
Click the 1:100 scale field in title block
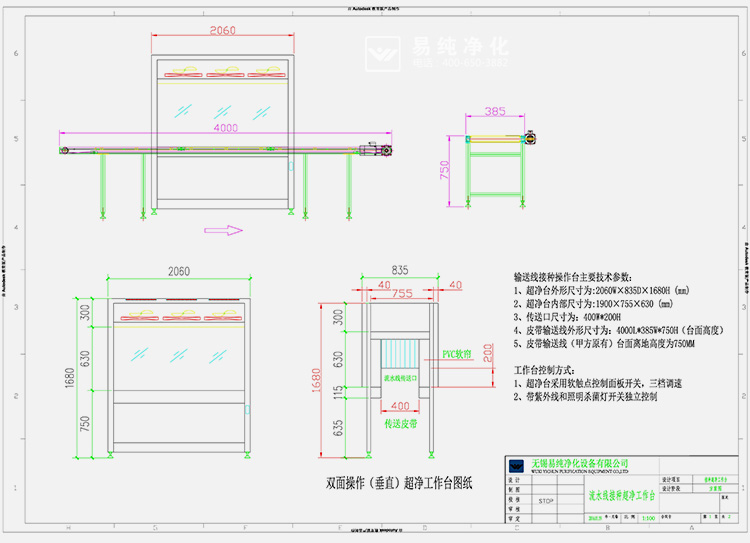pos(649,518)
